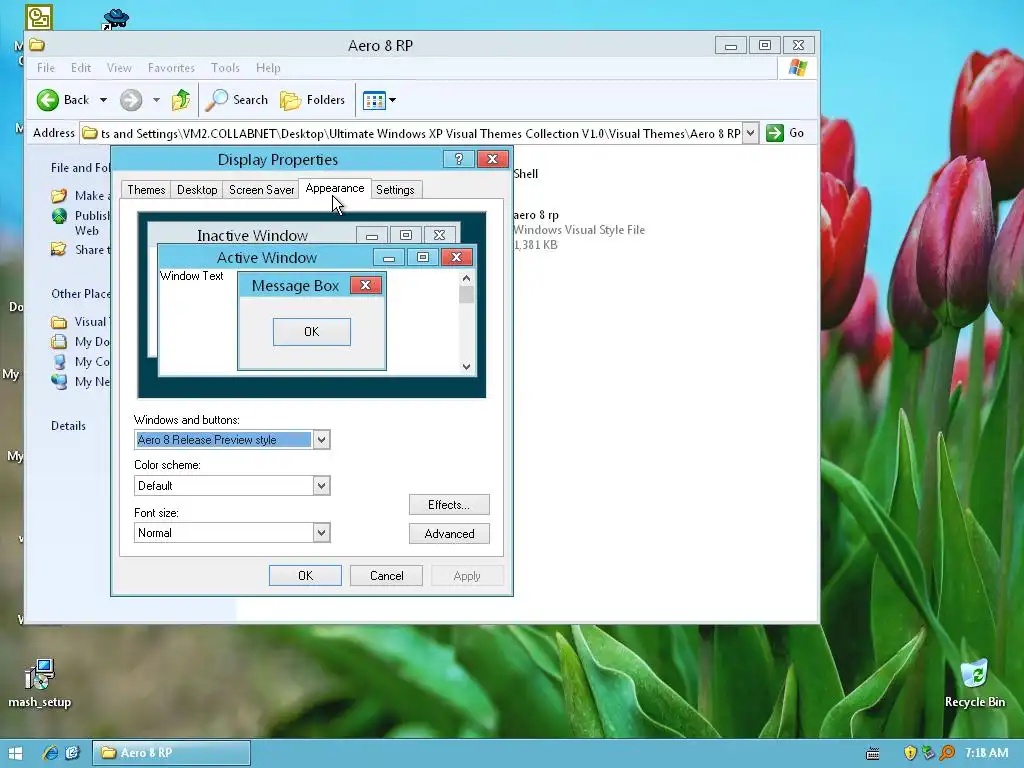The height and width of the screenshot is (768, 1024).
Task: Collapse the Other Places section header
Action: (x=81, y=294)
